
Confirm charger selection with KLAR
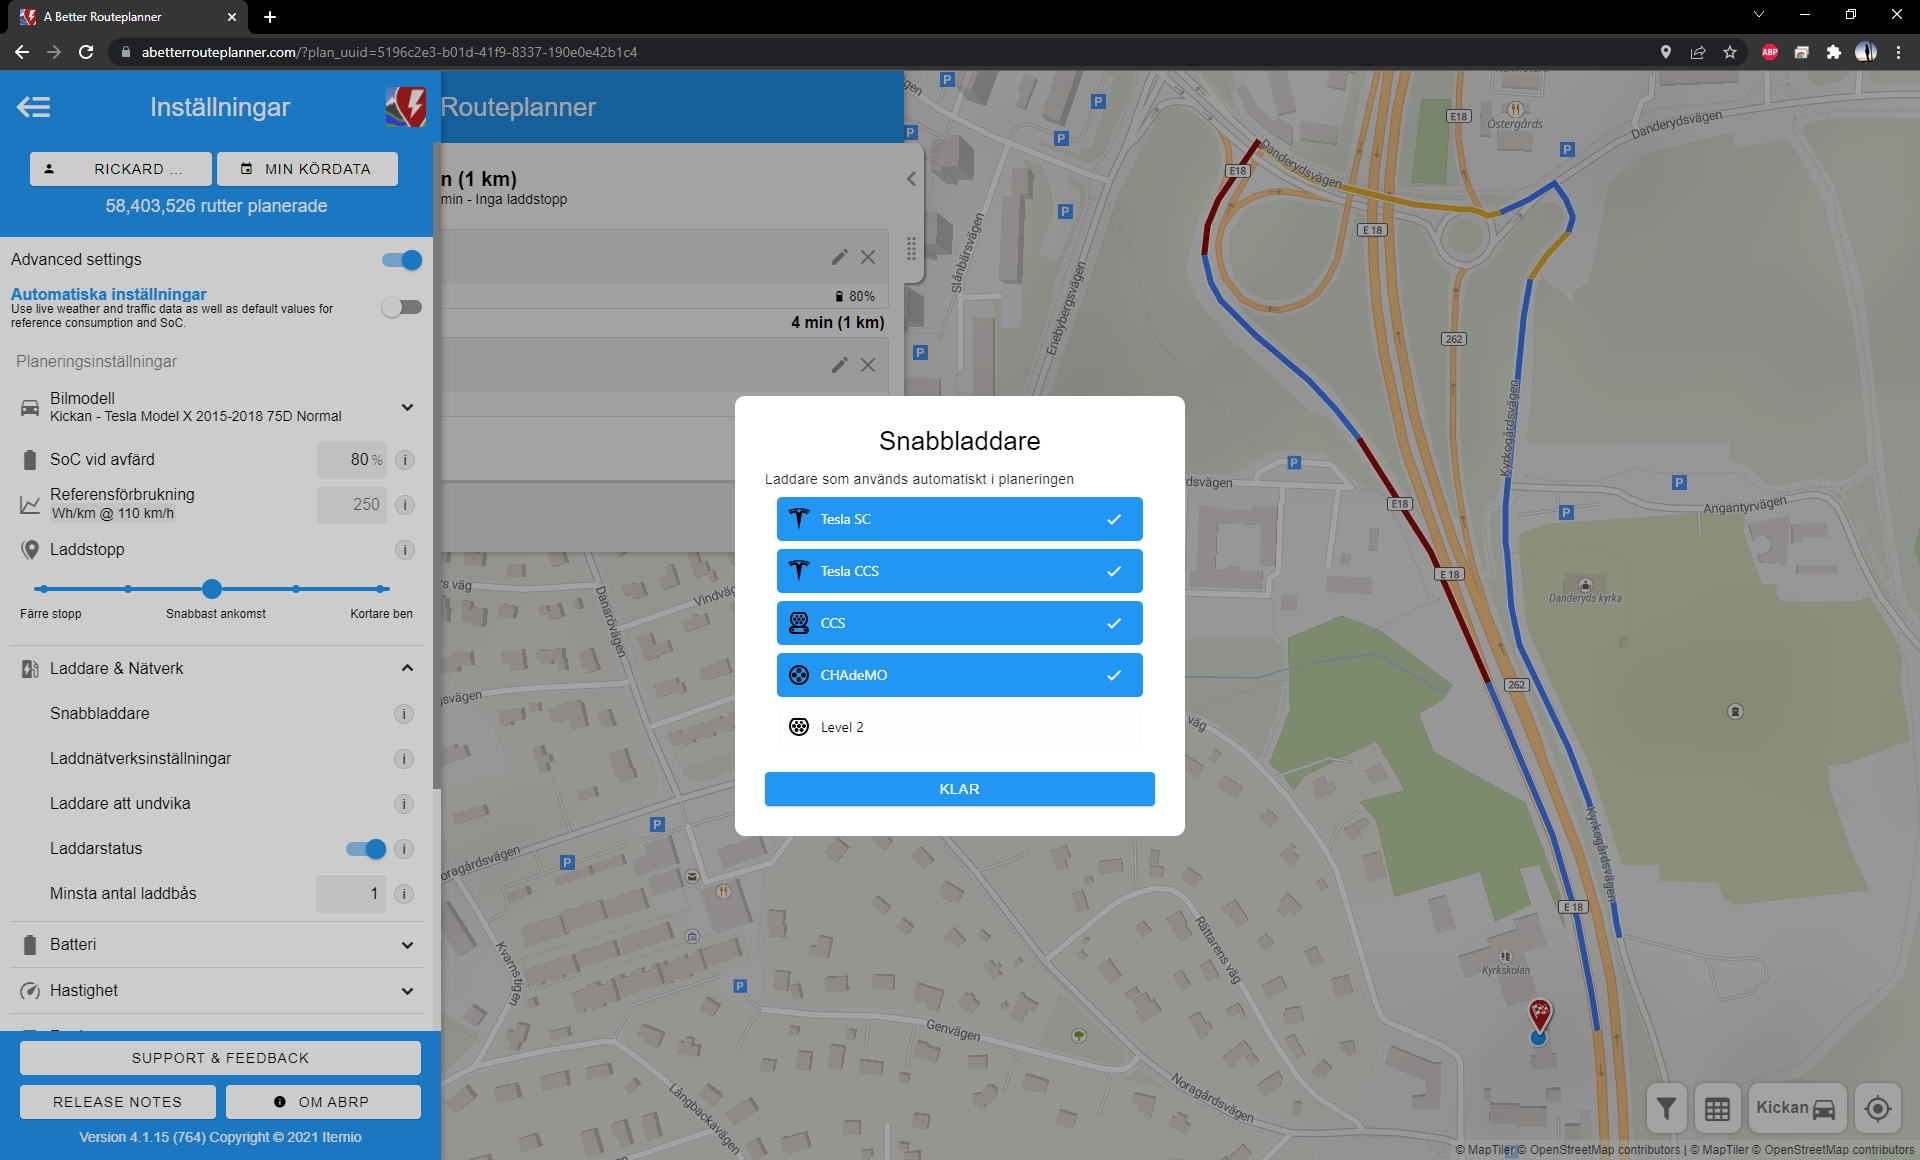(959, 789)
